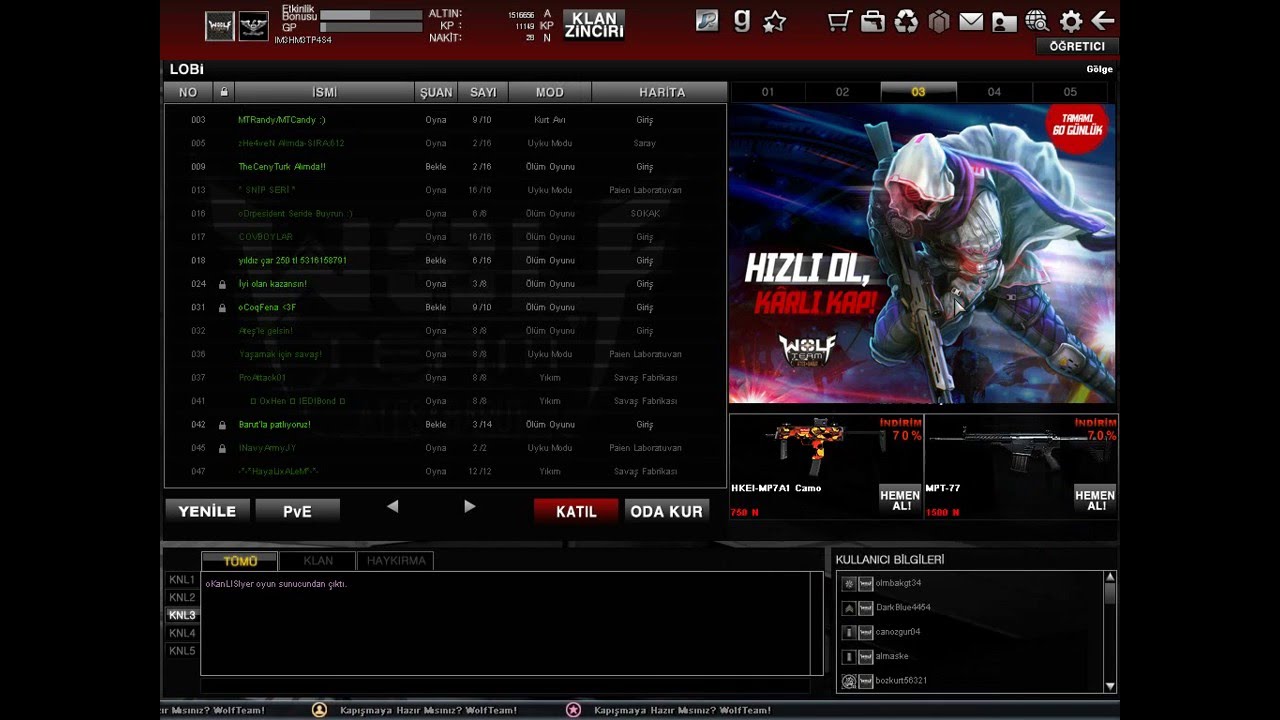Select room 'TheCenyTurk Alımda!!'
1280x720 pixels.
click(x=445, y=167)
